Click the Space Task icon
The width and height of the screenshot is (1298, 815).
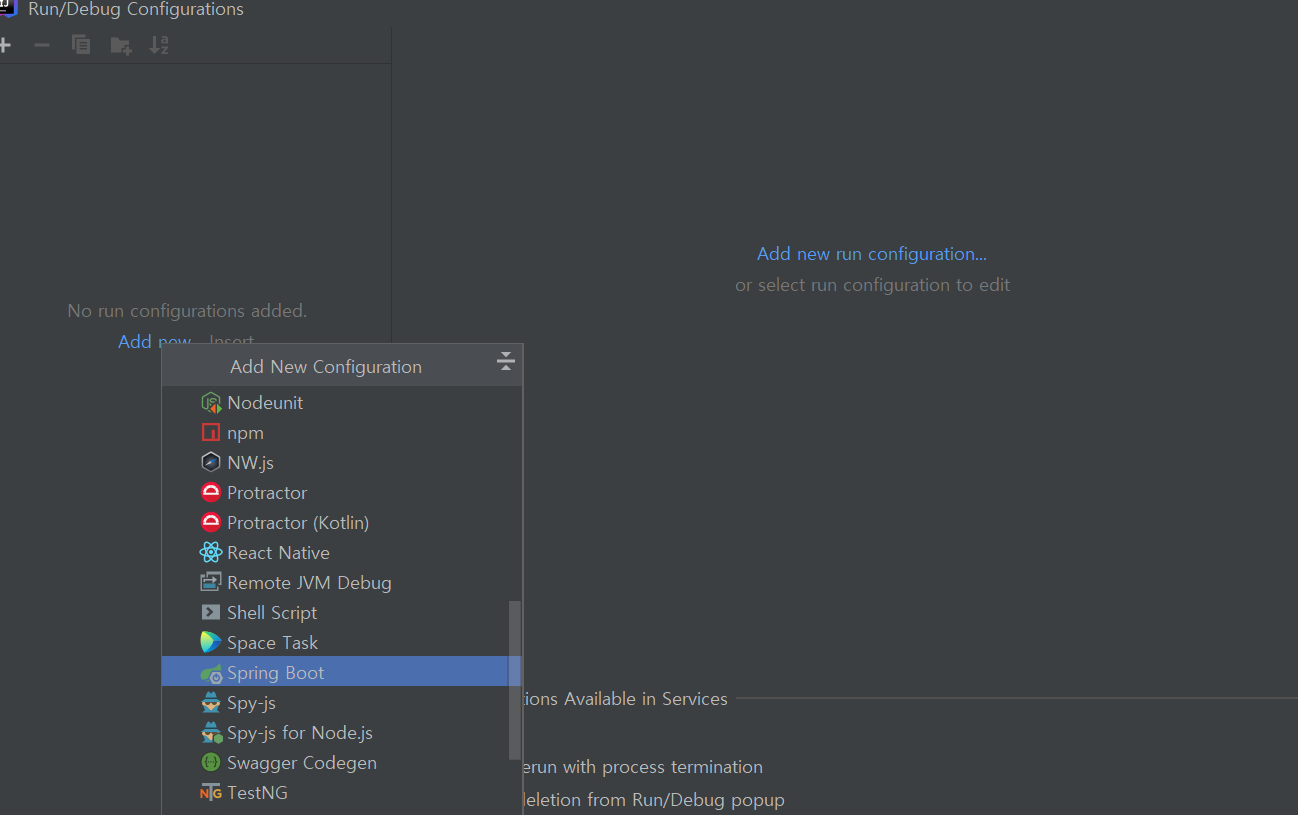pos(211,643)
